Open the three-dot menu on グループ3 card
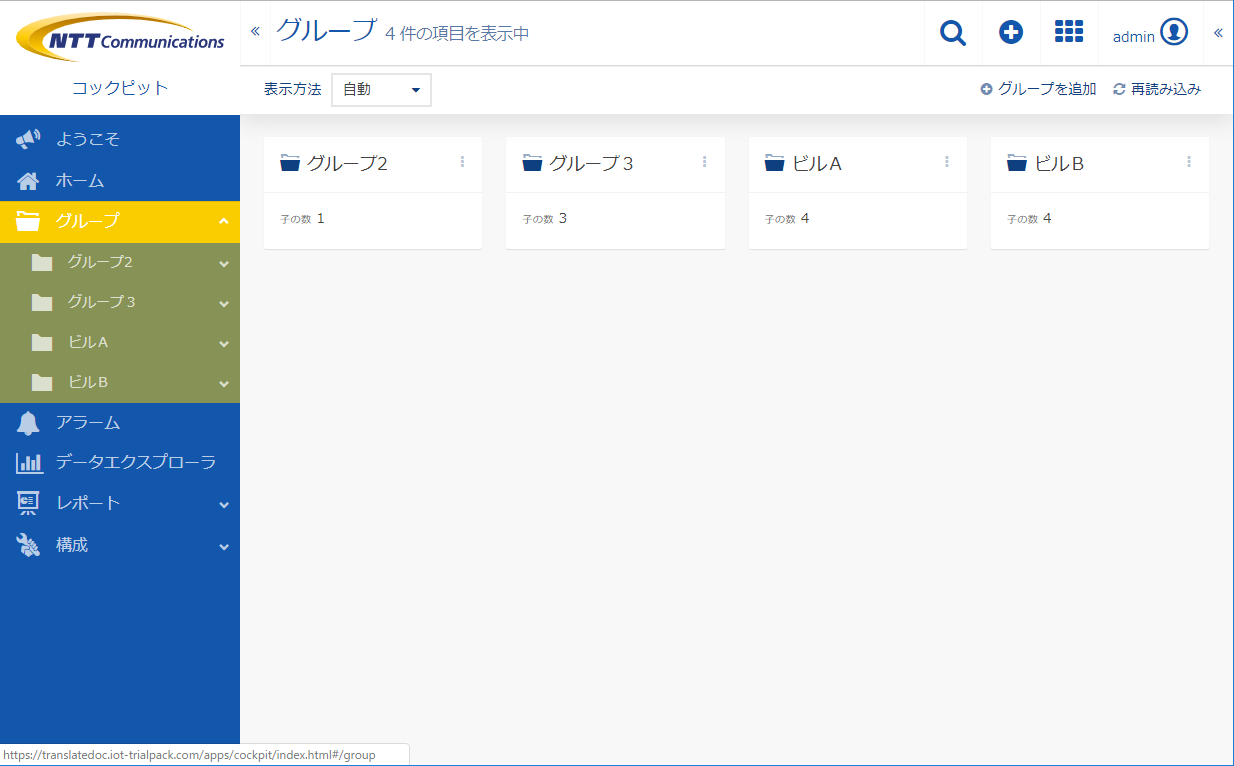Screen dimensions: 1234x766 [x=704, y=162]
